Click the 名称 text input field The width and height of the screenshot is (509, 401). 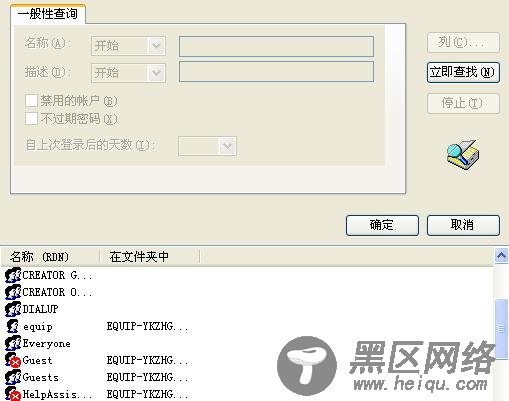pyautogui.click(x=276, y=46)
